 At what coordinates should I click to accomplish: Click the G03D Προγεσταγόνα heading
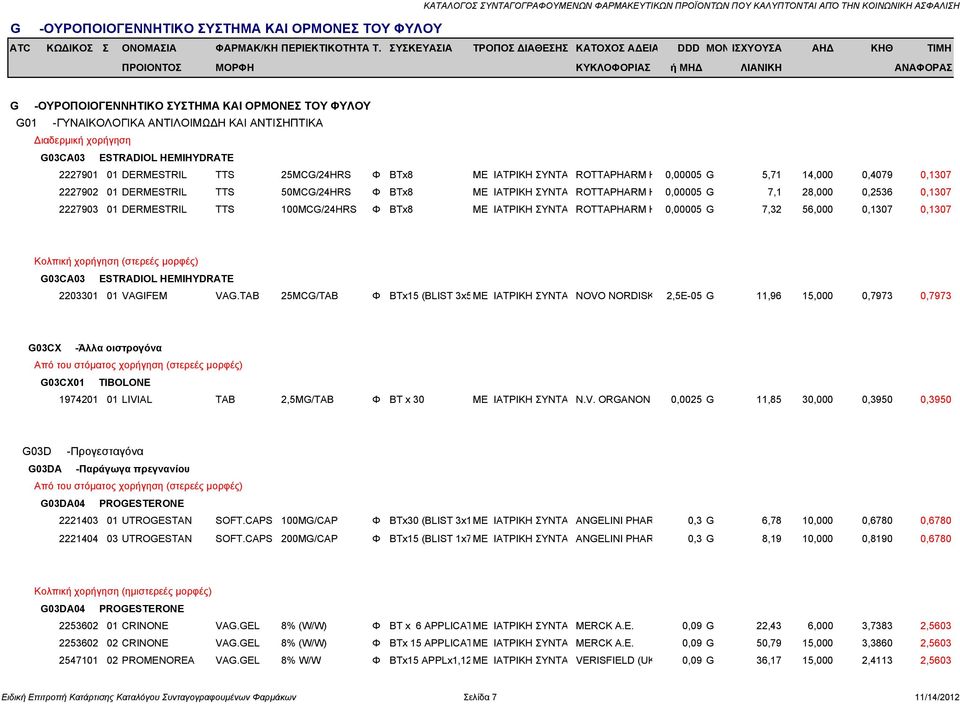pos(83,452)
